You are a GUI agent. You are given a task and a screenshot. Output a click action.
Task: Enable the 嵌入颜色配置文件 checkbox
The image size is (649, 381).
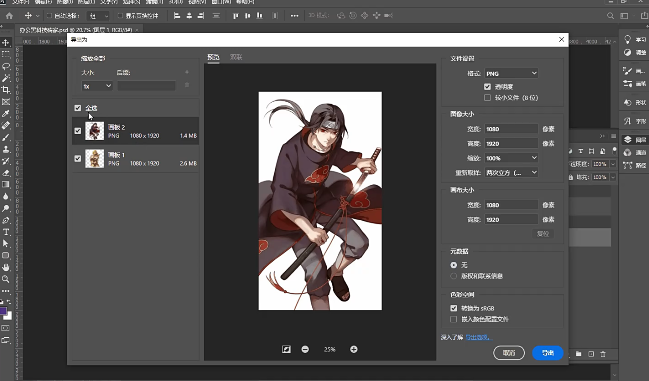pos(454,319)
